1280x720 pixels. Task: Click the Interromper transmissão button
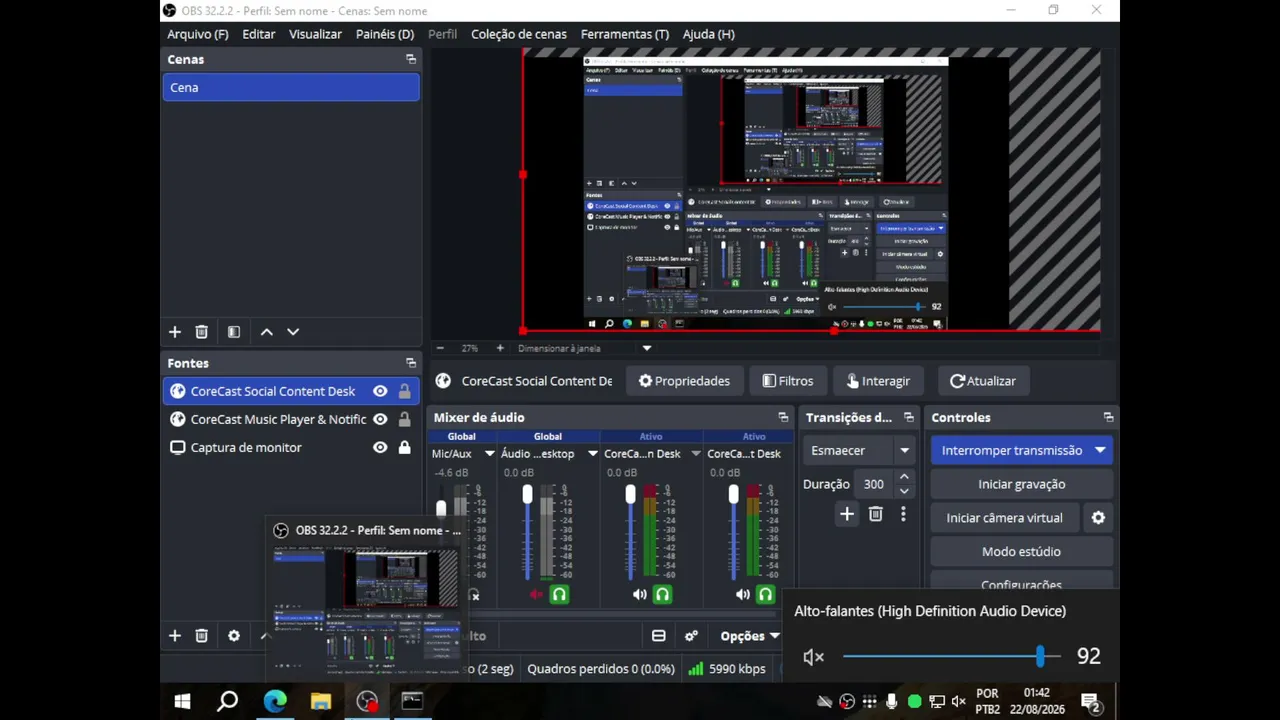1011,451
